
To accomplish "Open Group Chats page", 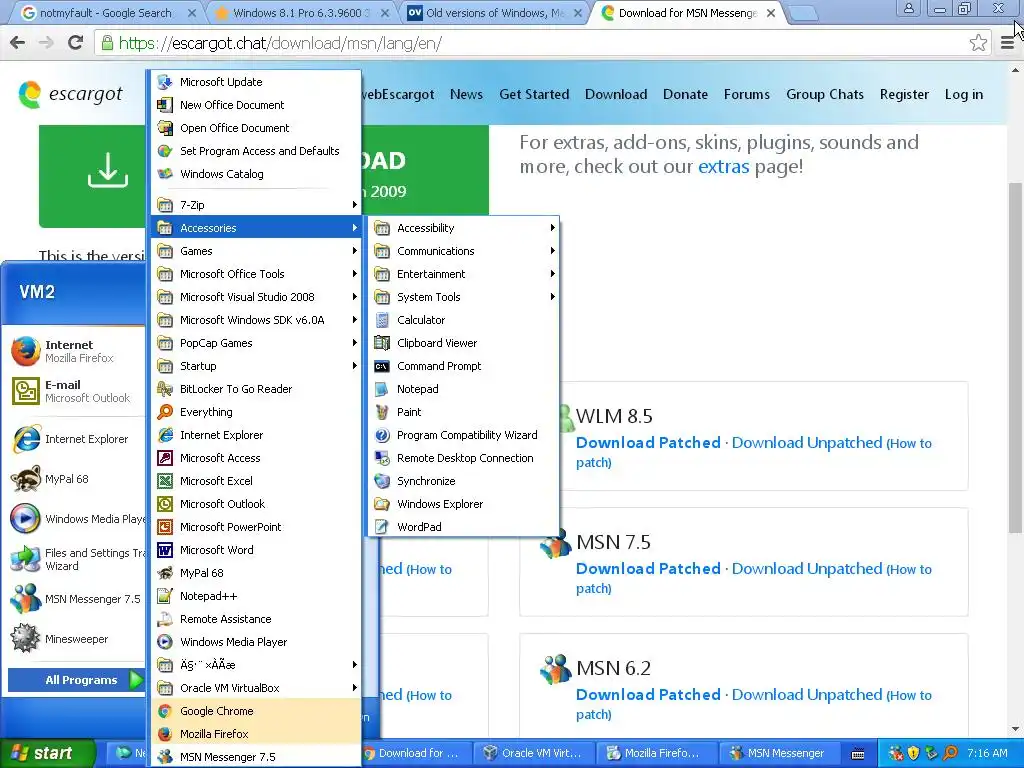I will click(825, 94).
